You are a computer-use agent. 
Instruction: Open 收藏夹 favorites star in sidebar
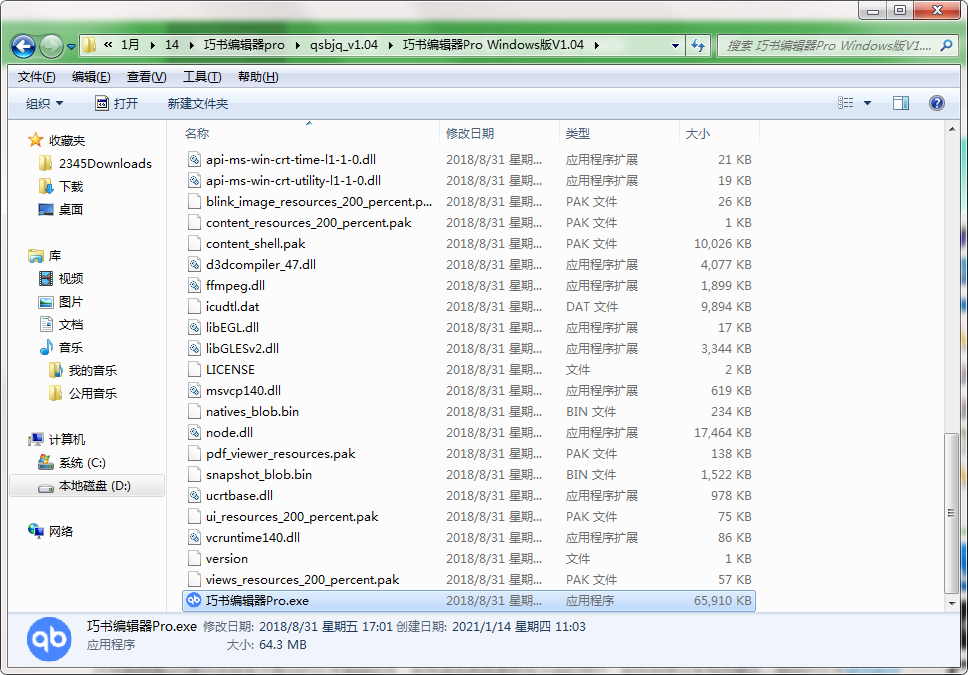[35, 140]
